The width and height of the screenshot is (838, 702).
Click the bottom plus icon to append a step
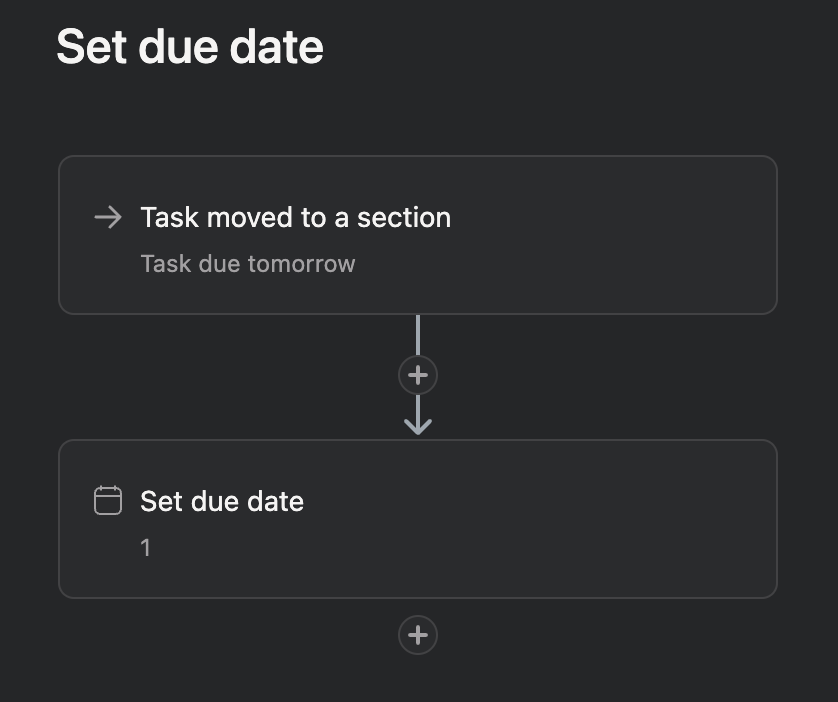point(418,635)
